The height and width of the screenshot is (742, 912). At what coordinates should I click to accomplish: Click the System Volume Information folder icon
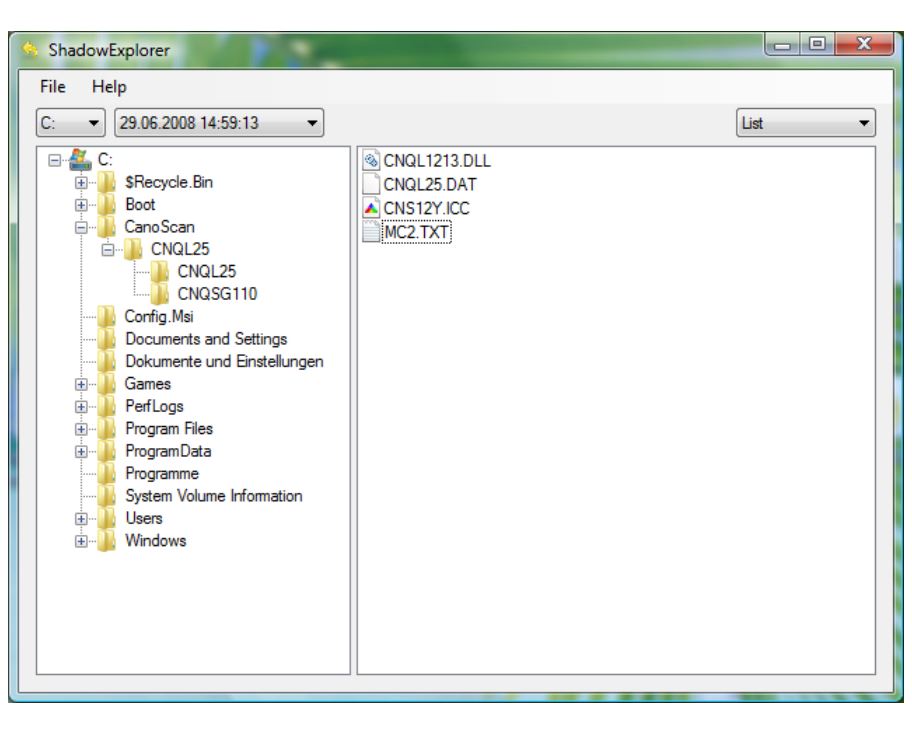[x=106, y=496]
